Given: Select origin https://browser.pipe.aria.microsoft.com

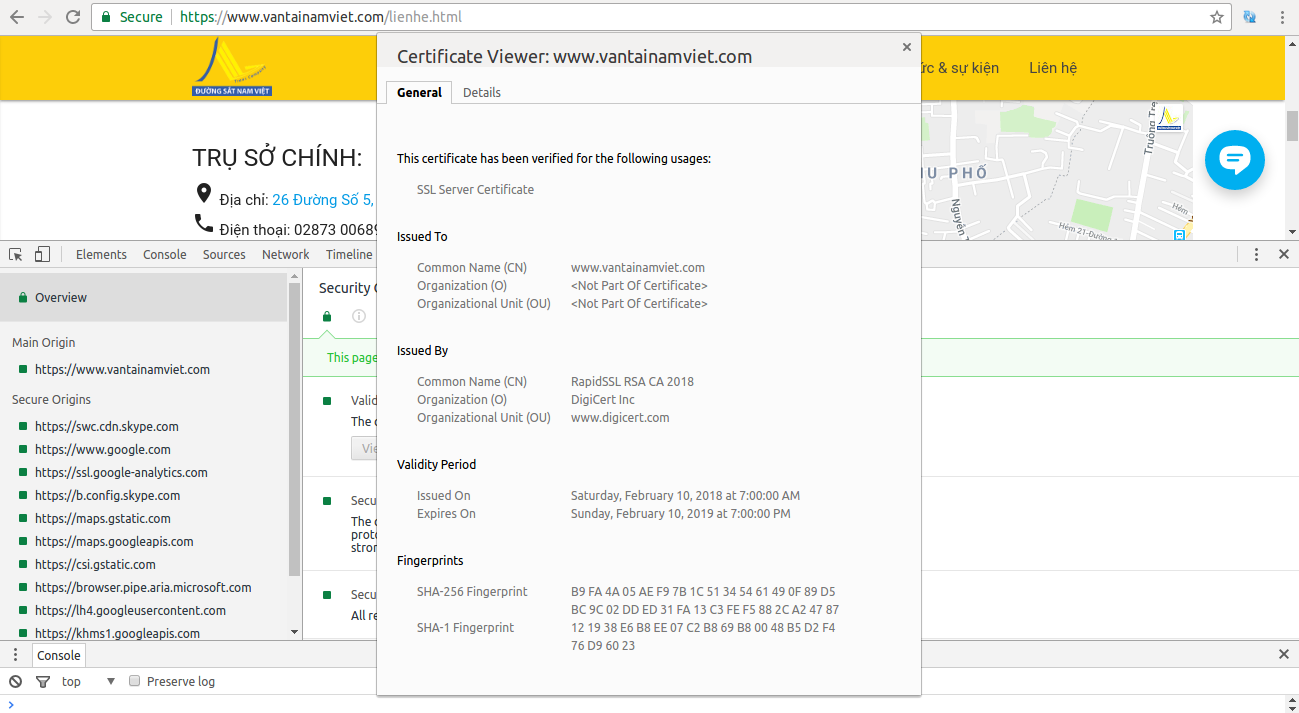Looking at the screenshot, I should (x=144, y=587).
